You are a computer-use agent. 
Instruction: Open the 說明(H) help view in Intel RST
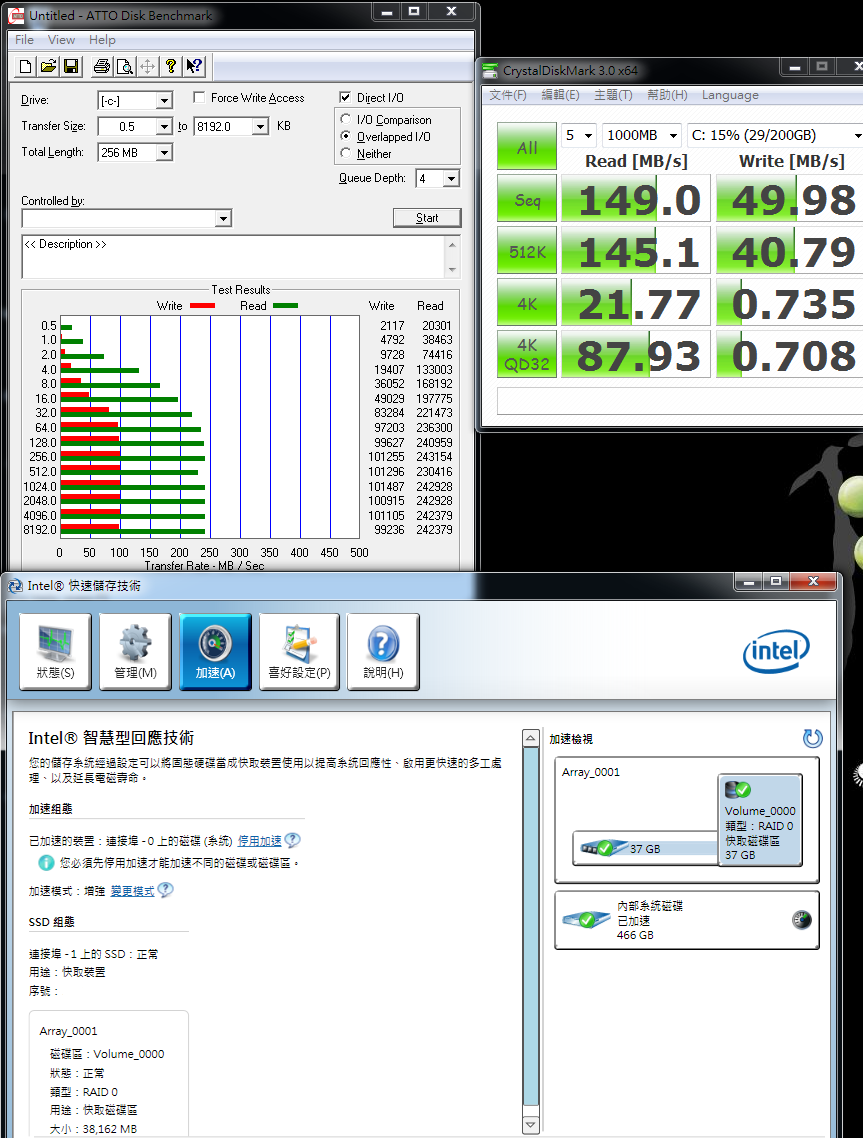(383, 651)
